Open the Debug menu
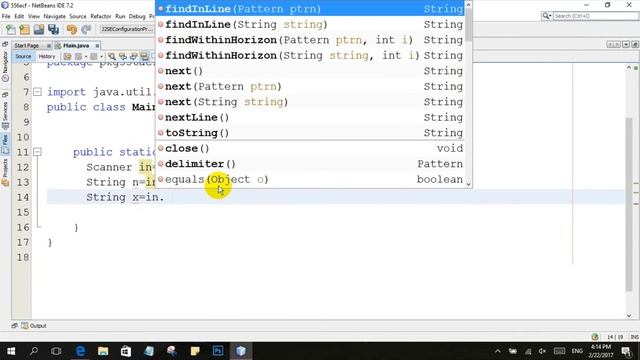This screenshot has width=640, height=360. pos(137,16)
